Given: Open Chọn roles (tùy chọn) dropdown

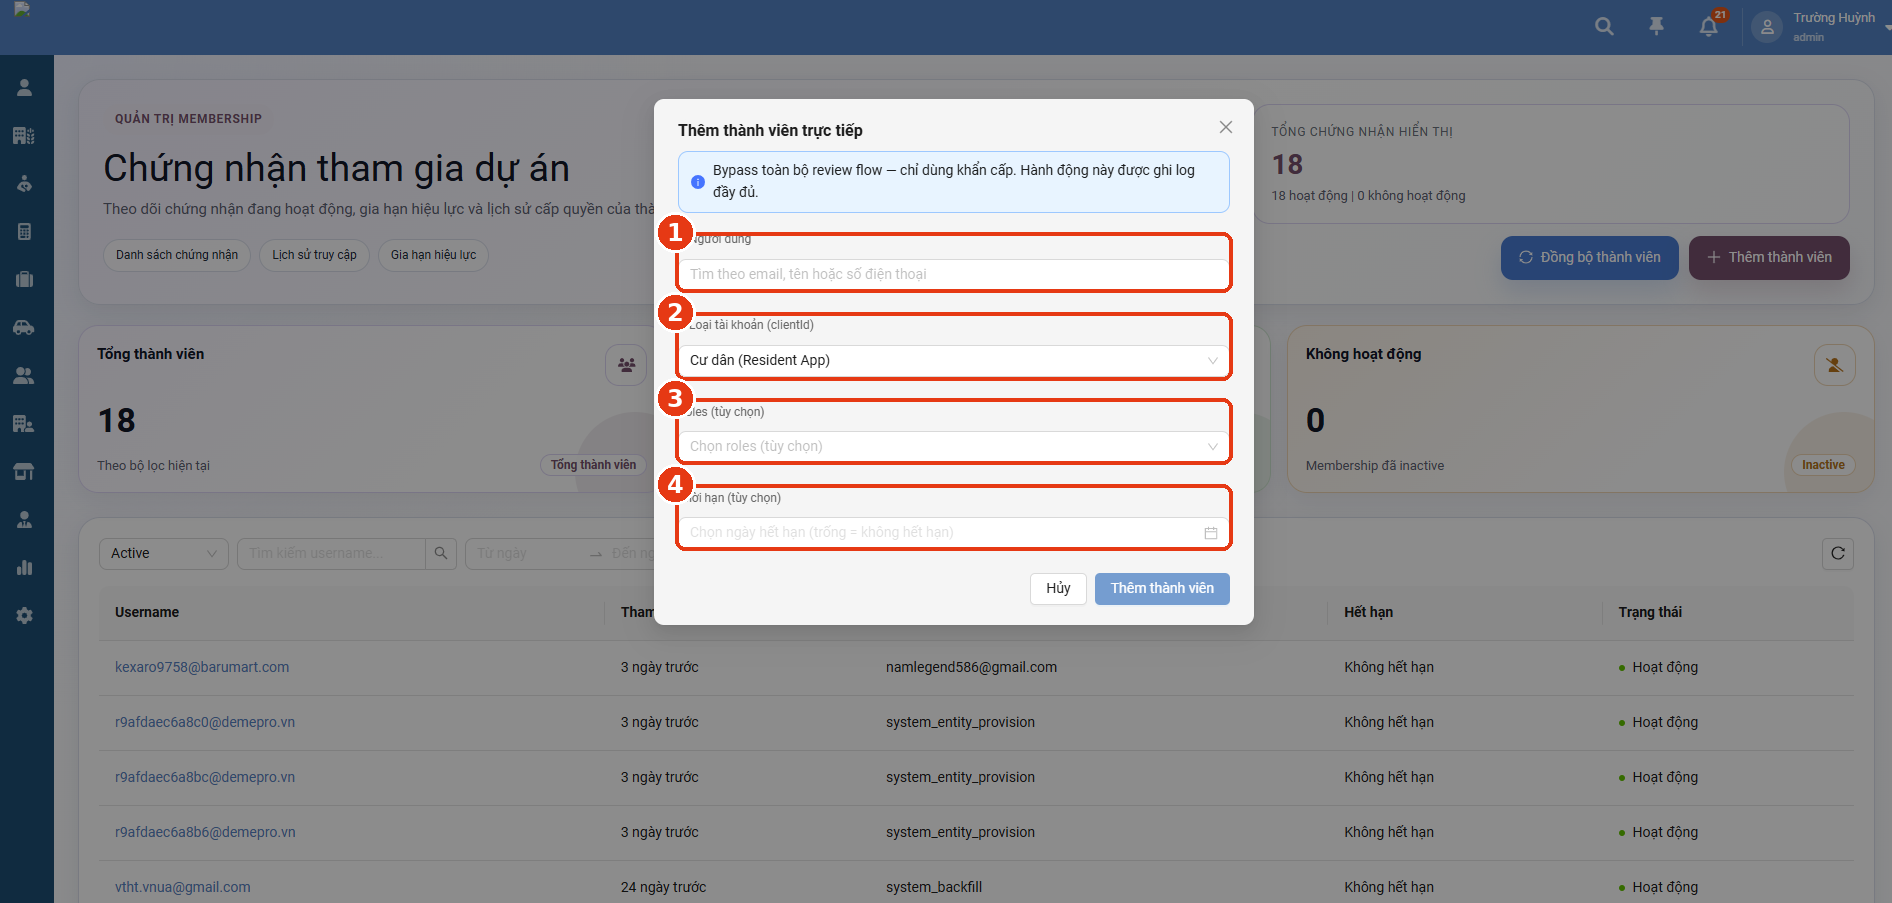Looking at the screenshot, I should click(x=954, y=446).
